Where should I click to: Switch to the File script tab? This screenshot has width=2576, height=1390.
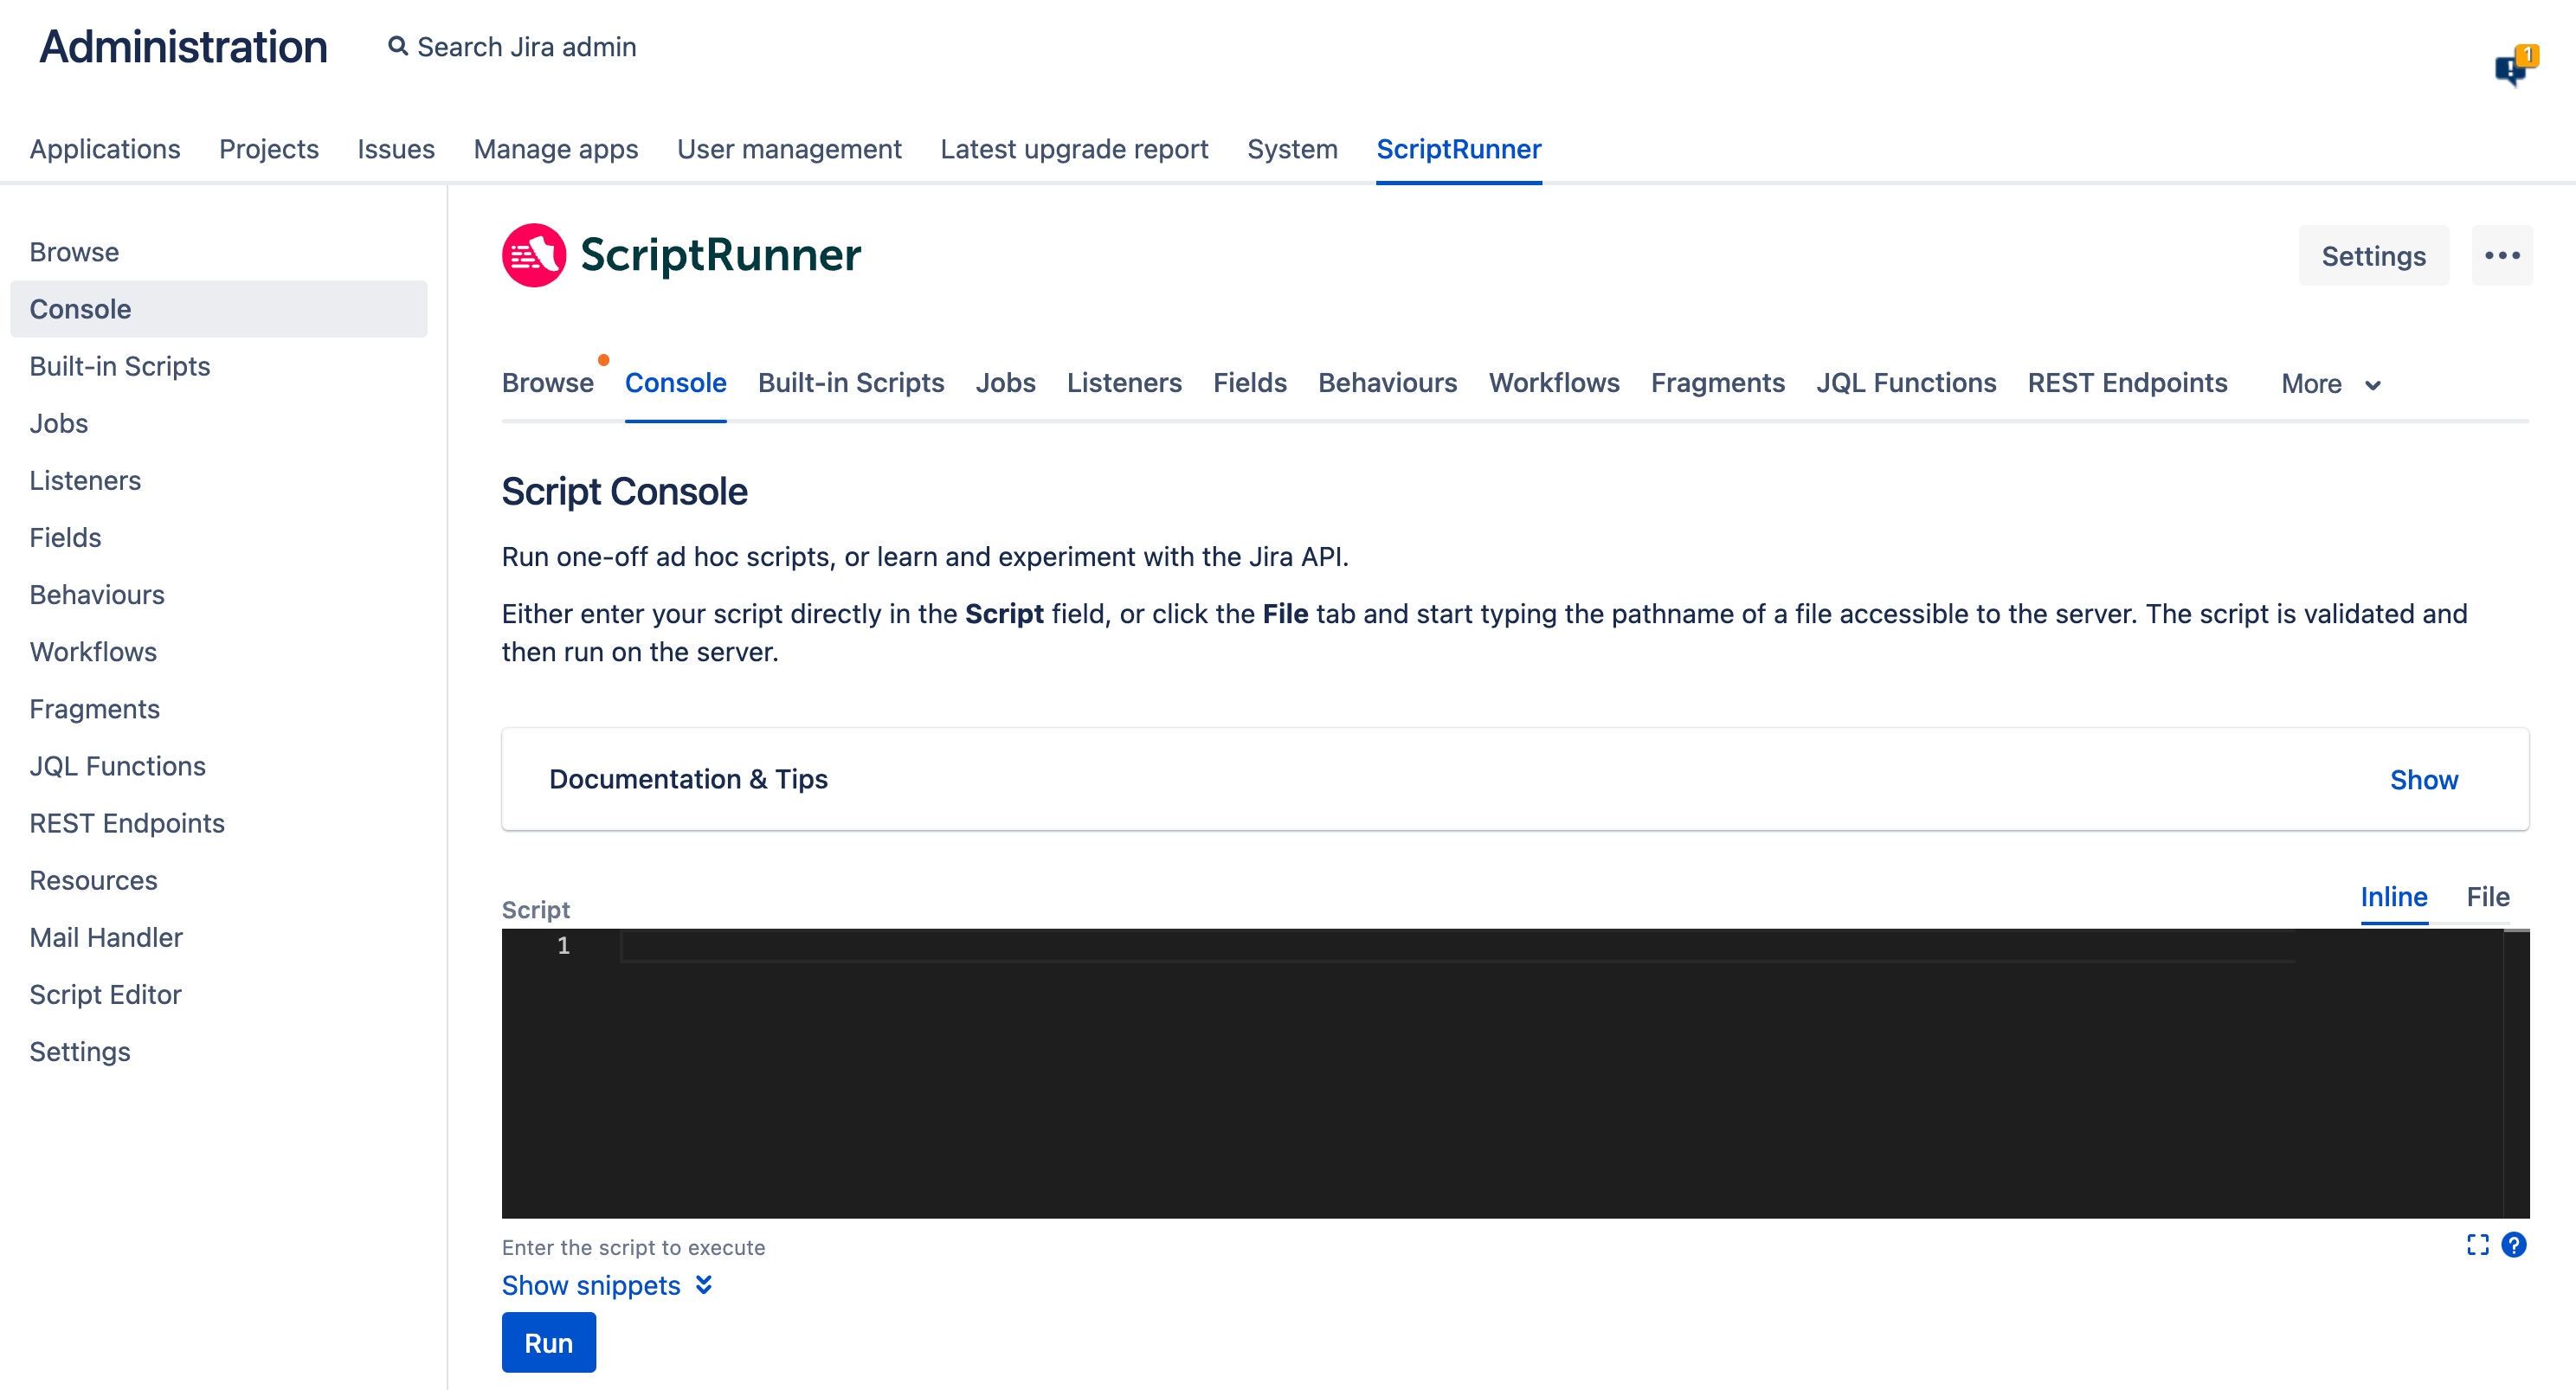[x=2487, y=897]
